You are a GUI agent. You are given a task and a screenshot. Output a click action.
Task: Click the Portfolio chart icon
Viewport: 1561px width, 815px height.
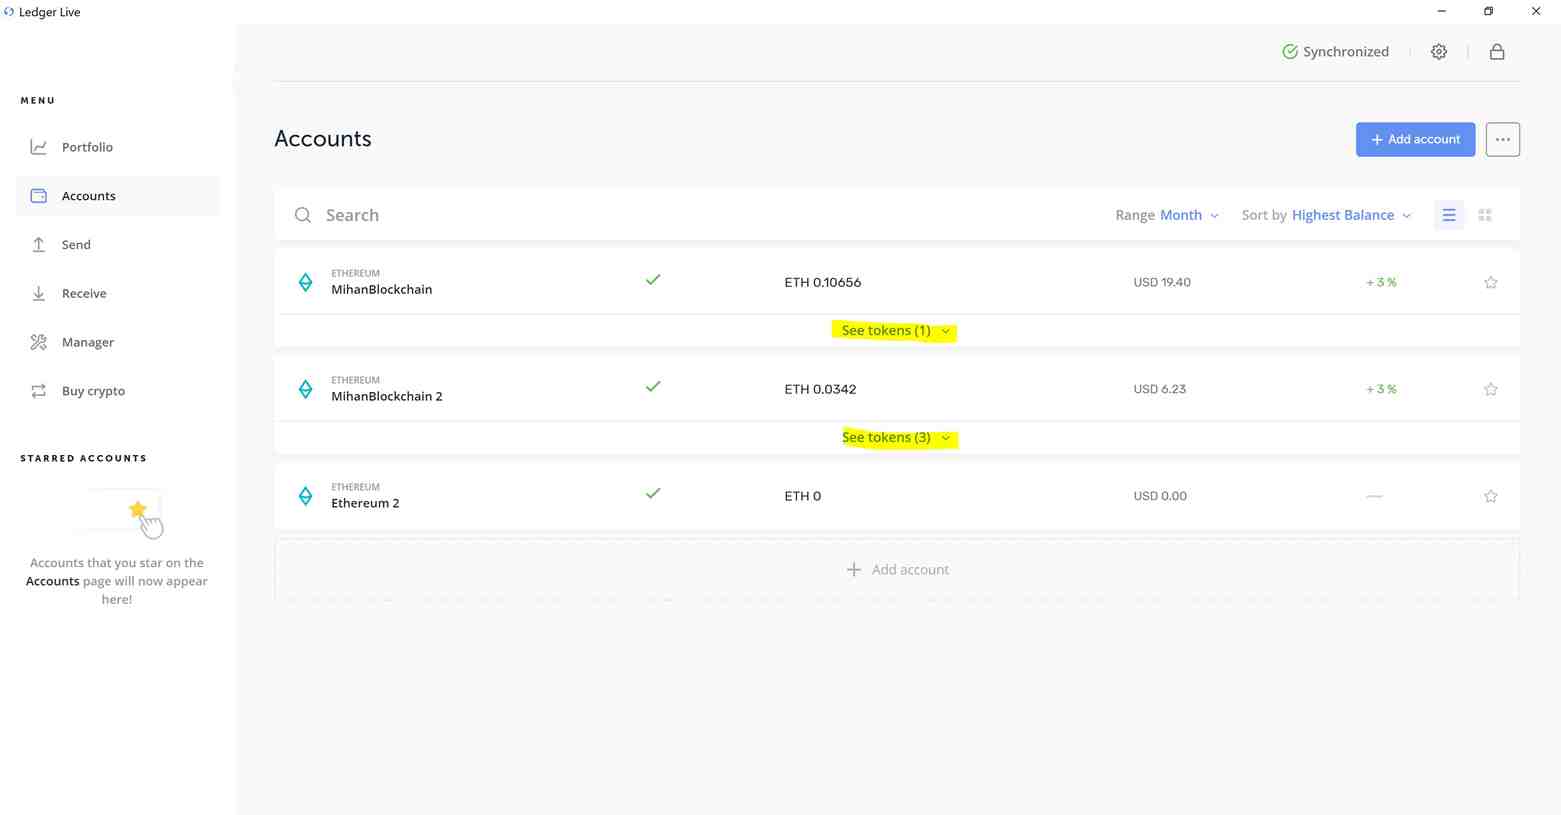coord(39,147)
